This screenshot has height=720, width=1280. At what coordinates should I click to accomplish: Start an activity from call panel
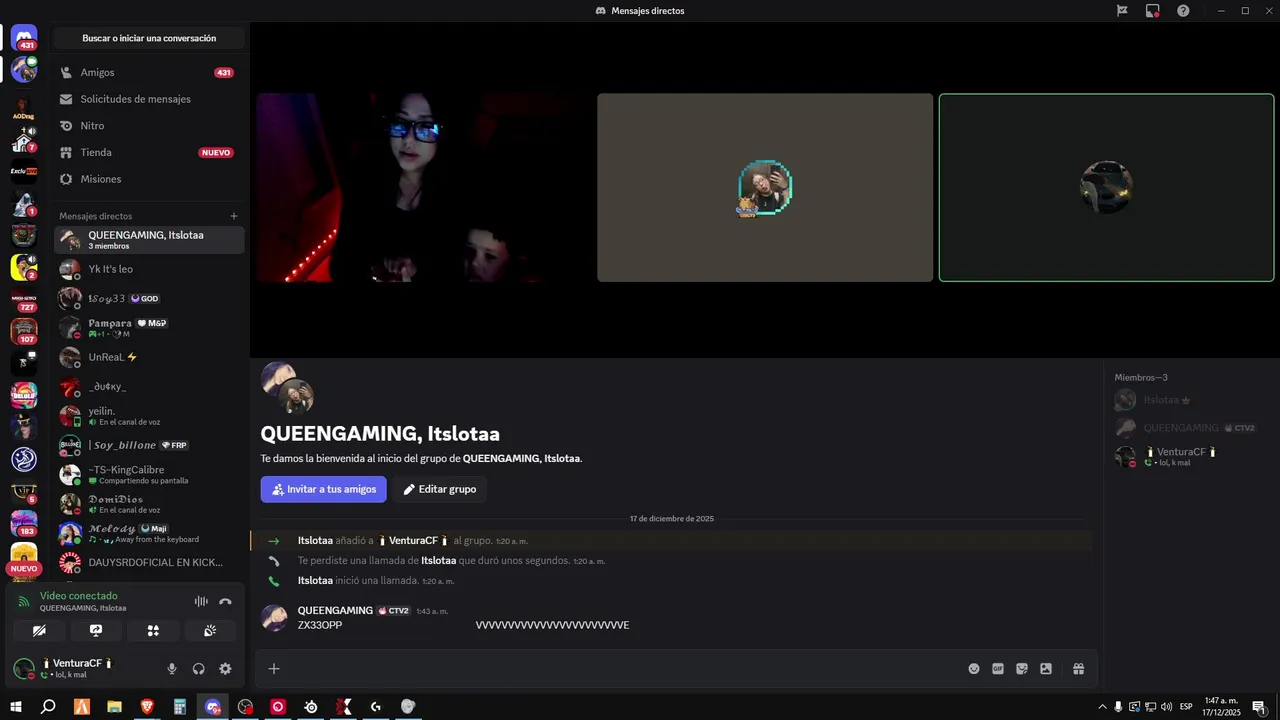pyautogui.click(x=153, y=631)
